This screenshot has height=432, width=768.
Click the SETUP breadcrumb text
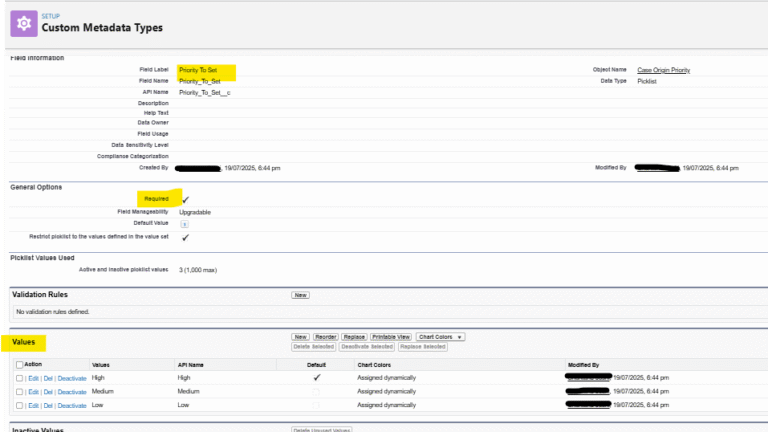(50, 16)
